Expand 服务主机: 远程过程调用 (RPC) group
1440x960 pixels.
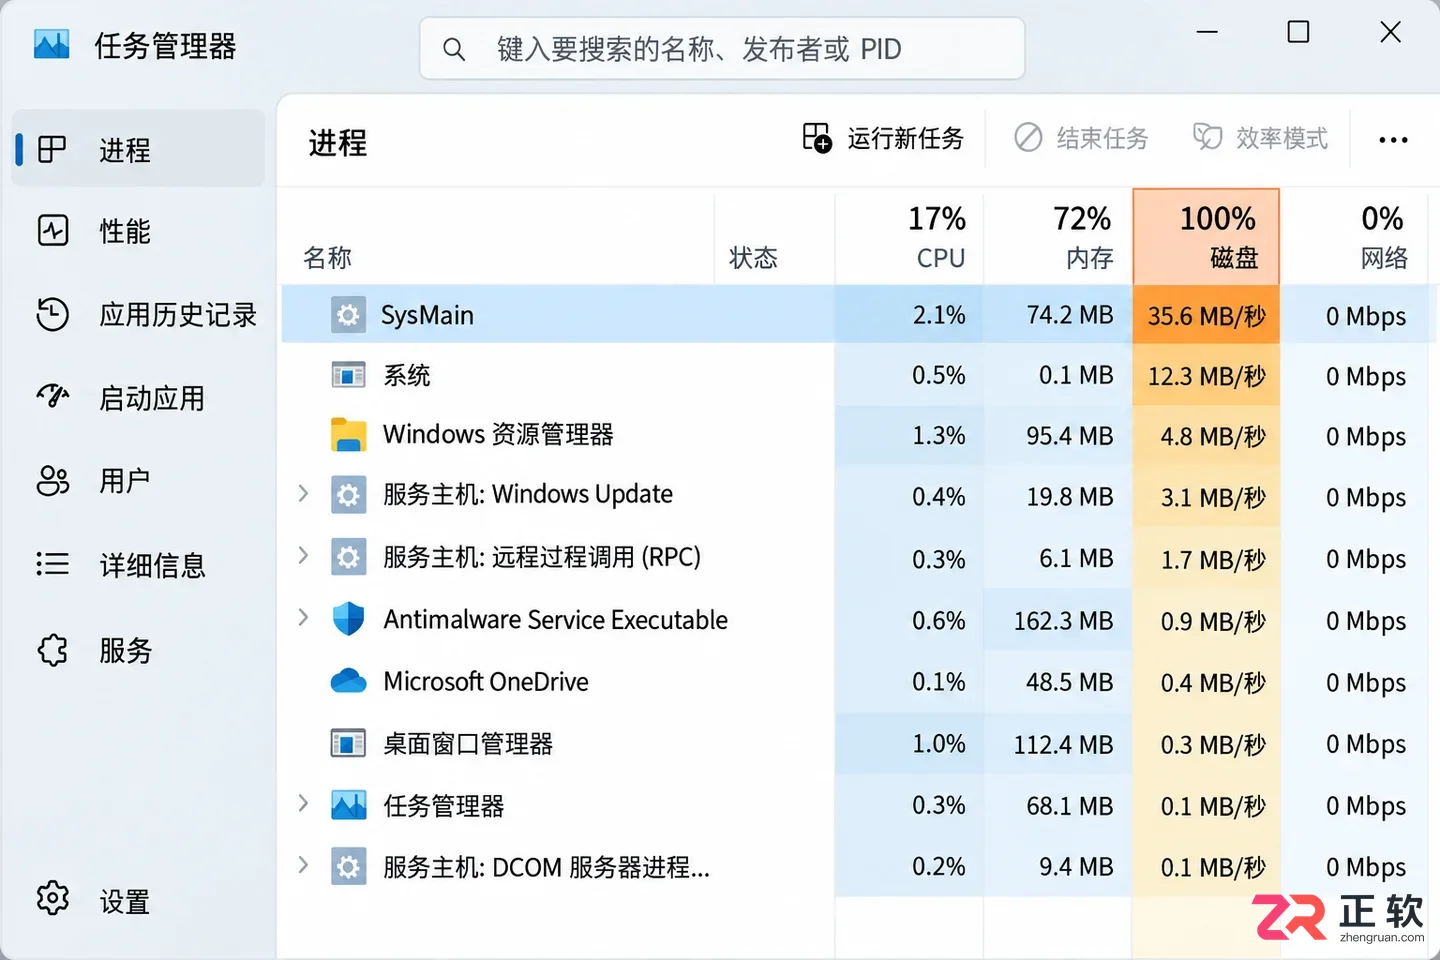[x=303, y=555]
